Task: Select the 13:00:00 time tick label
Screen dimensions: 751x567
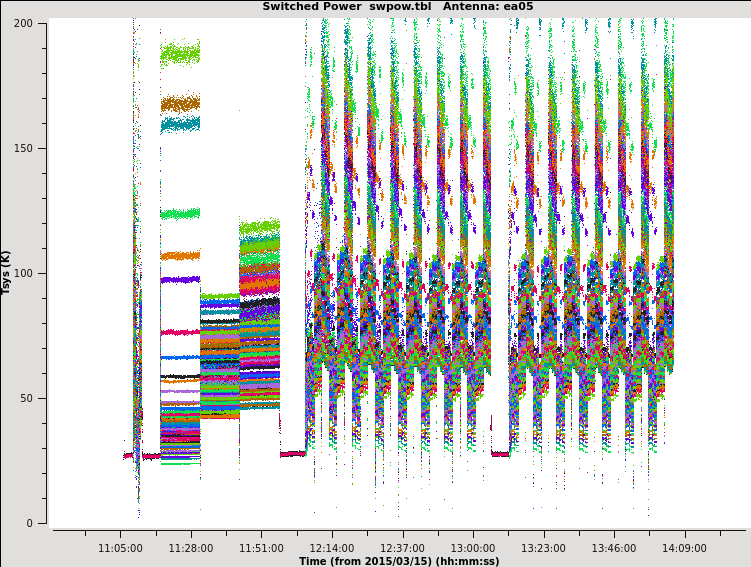Action: click(473, 548)
